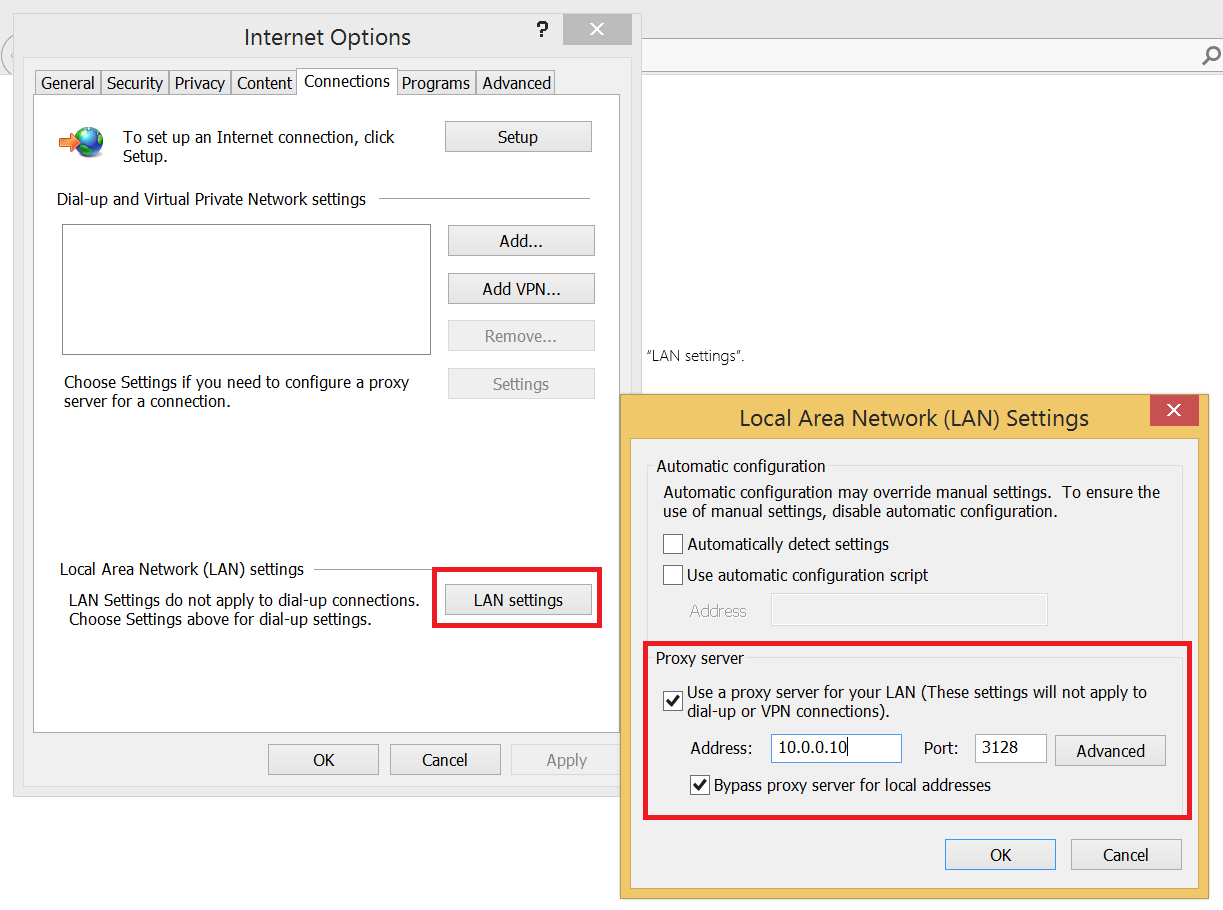Open Advanced proxy settings

(x=1110, y=751)
